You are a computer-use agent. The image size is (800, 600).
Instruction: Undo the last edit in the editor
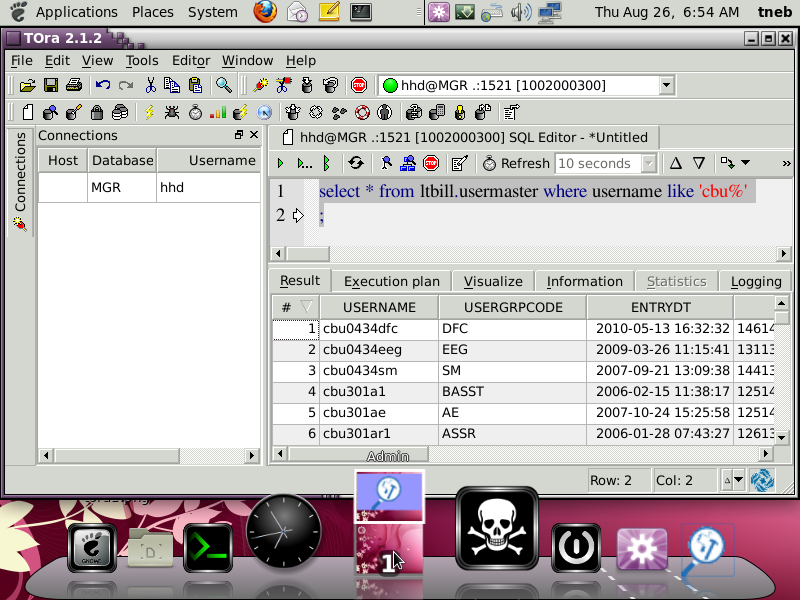[x=102, y=85]
